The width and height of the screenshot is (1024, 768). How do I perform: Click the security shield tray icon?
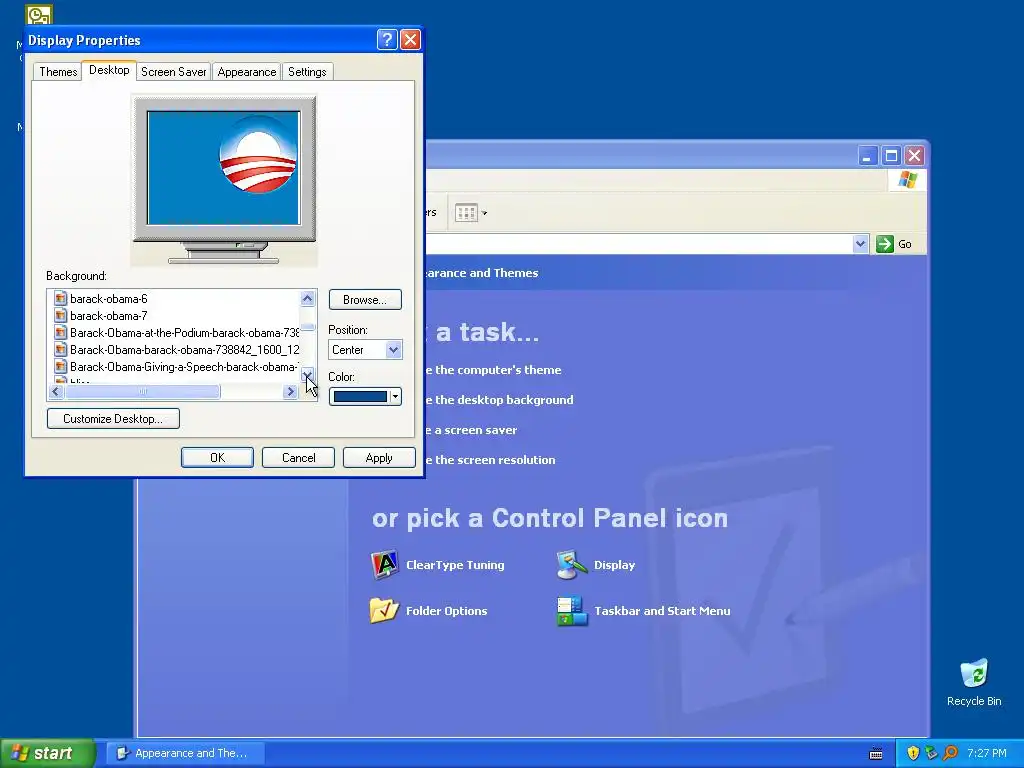click(913, 753)
